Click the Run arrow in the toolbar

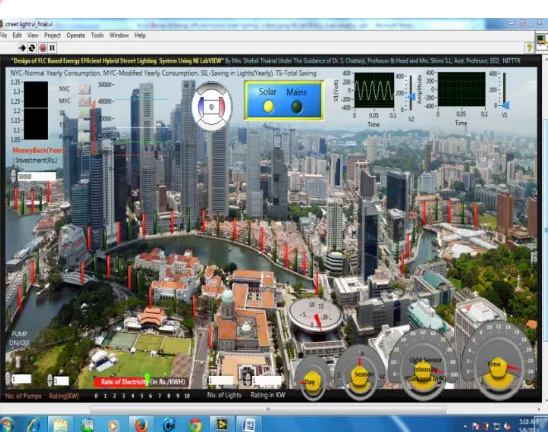tap(22, 48)
